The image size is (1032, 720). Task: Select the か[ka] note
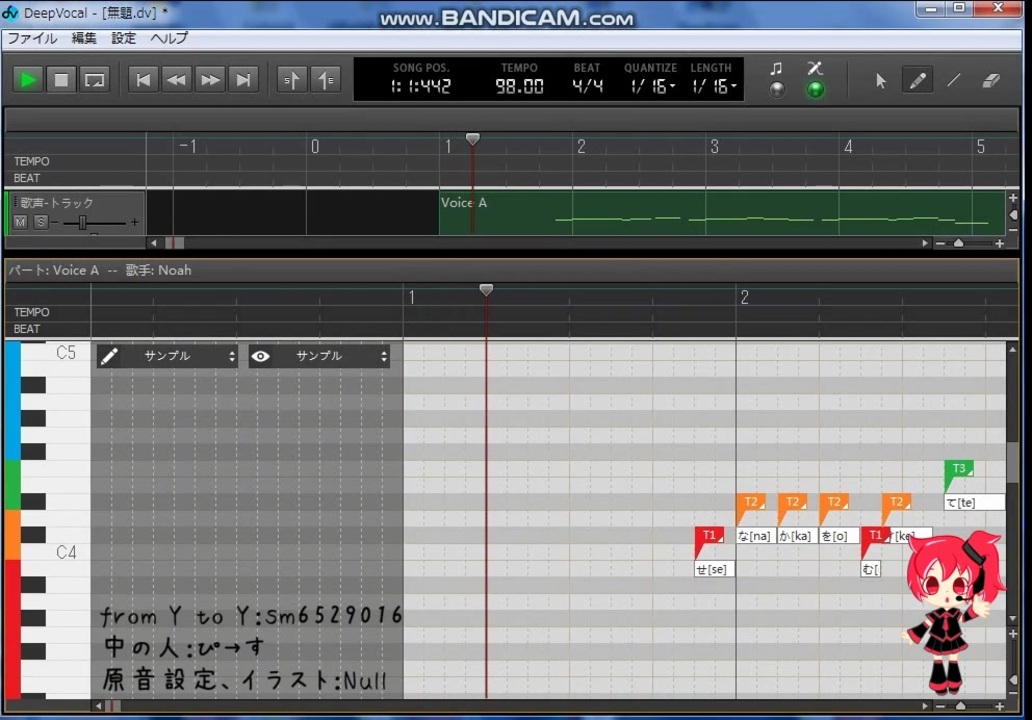point(796,536)
